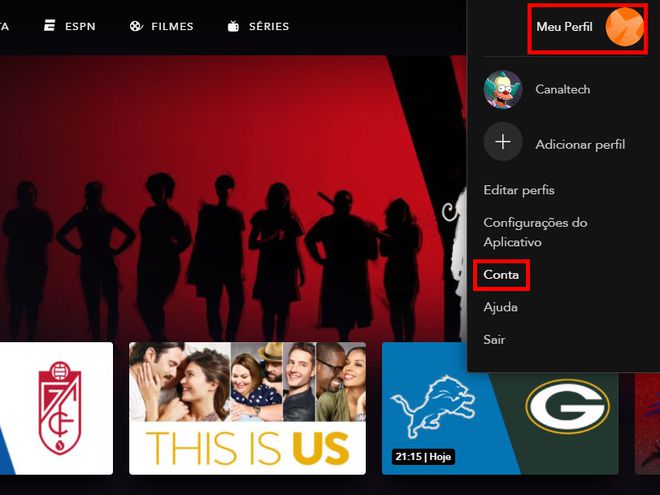Image resolution: width=660 pixels, height=495 pixels.
Task: Click the red silhouettes hero banner
Action: pos(233,198)
